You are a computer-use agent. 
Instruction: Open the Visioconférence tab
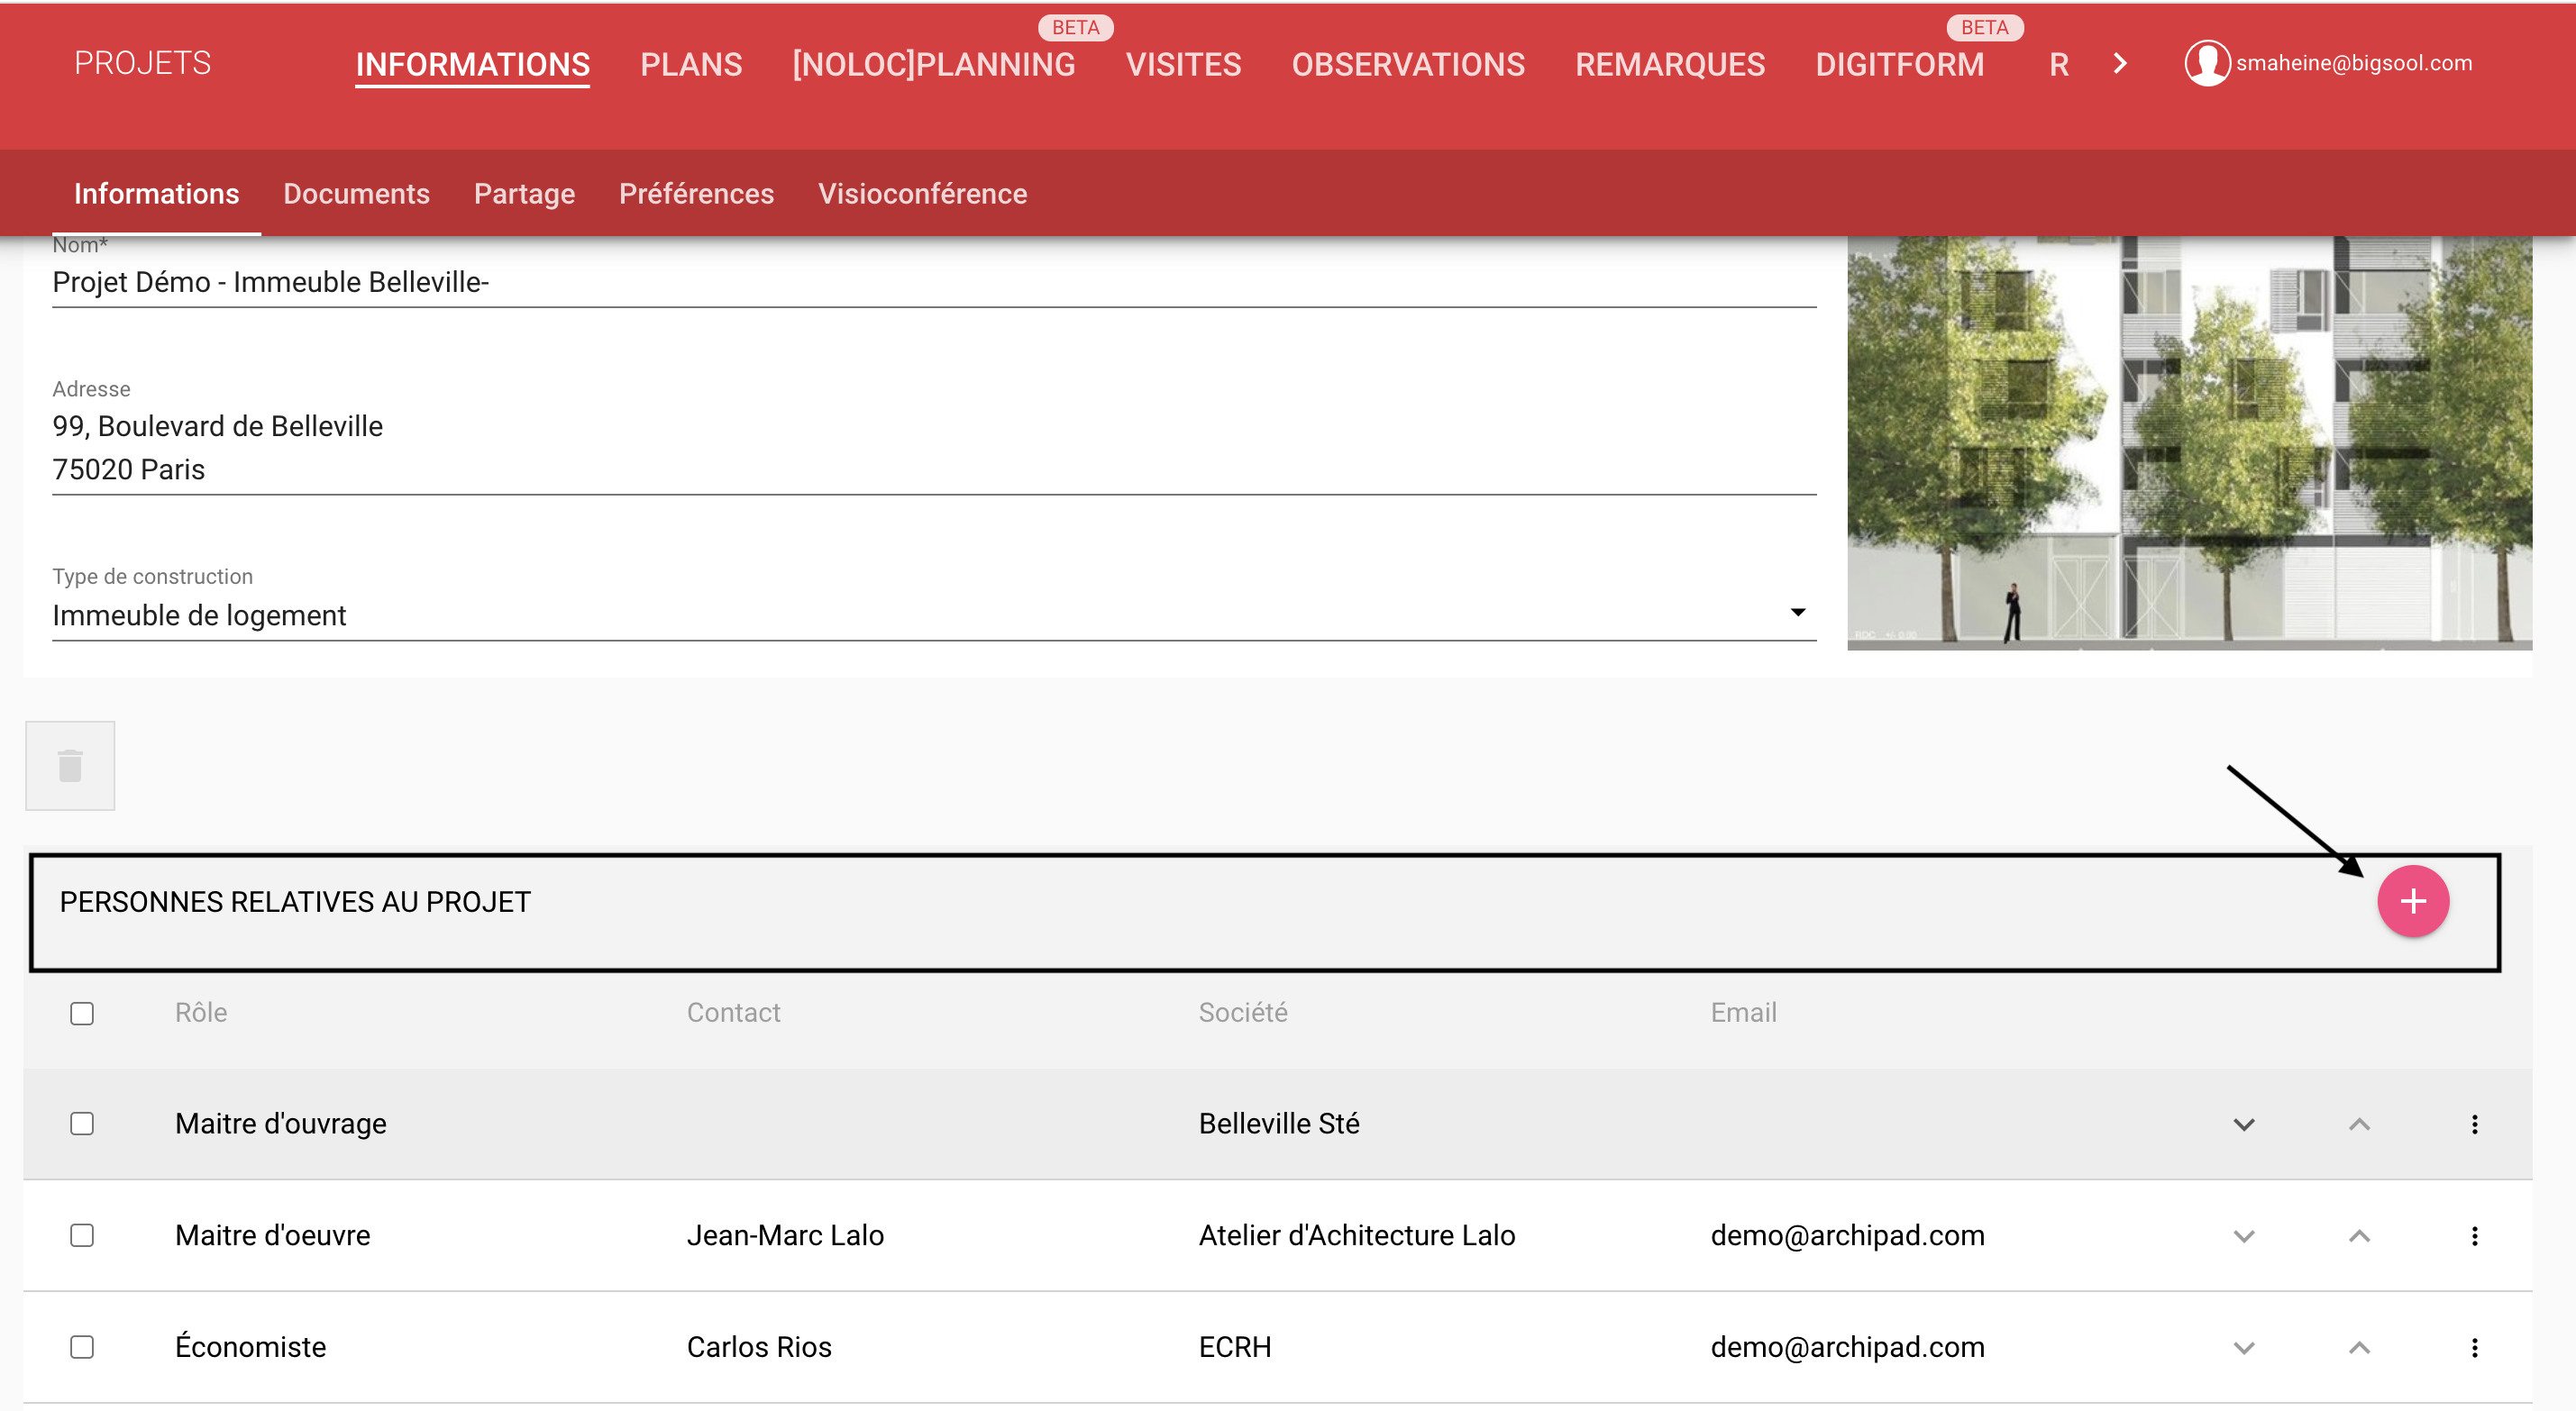click(922, 194)
